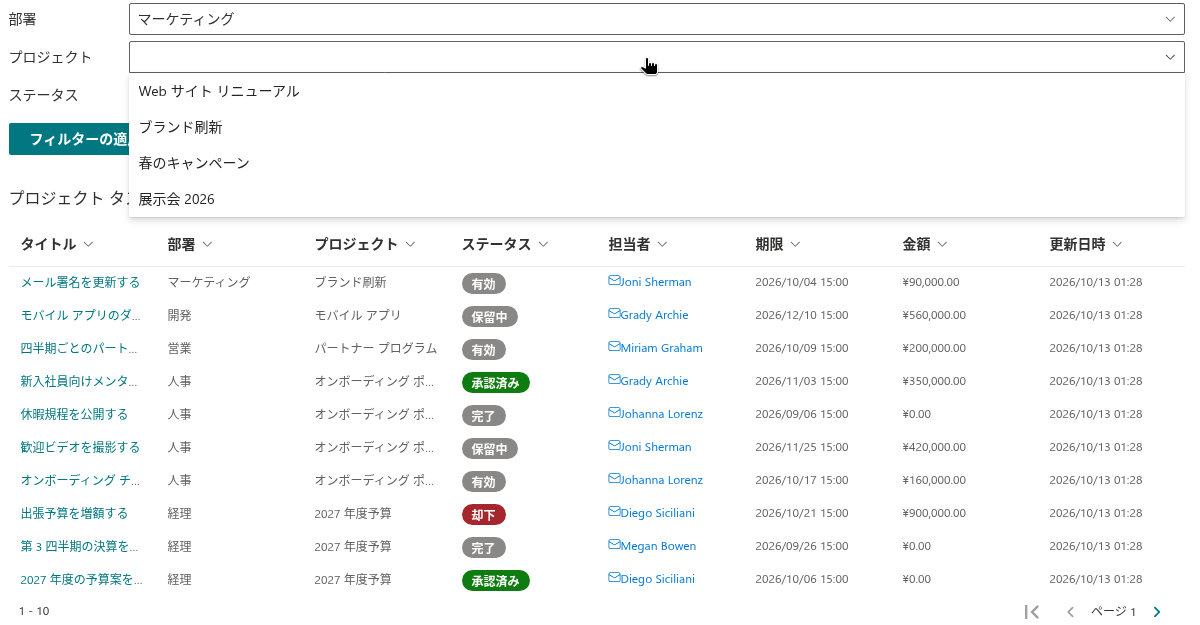This screenshot has width=1200, height=625.
Task: Click 承認済み badge in 新入社員向けメンタ row
Action: point(496,383)
